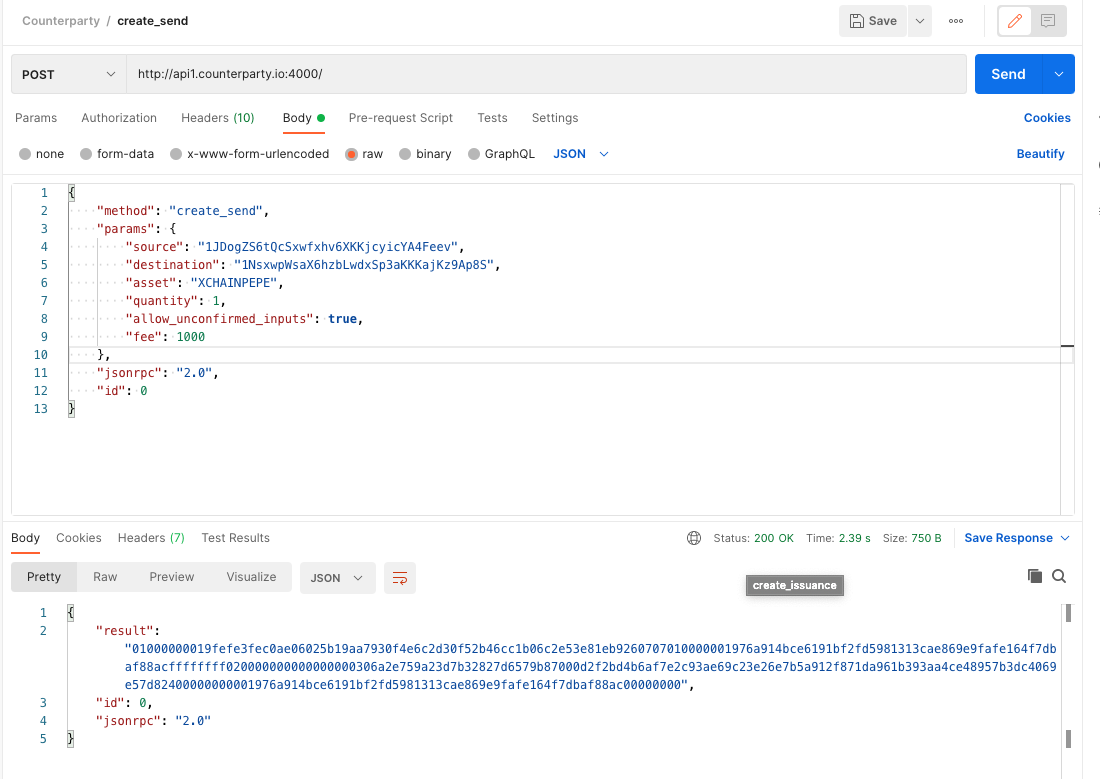Open the request Headers (10) tab
Viewport: 1100px width, 779px height.
[217, 118]
